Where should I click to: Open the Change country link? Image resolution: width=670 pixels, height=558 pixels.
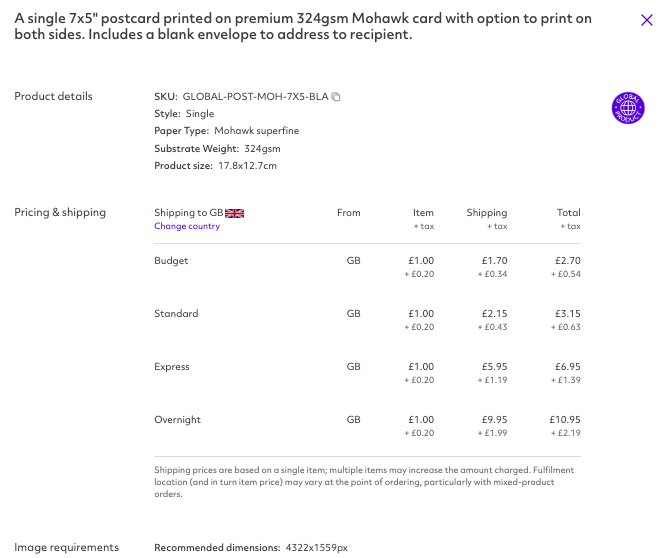click(187, 226)
